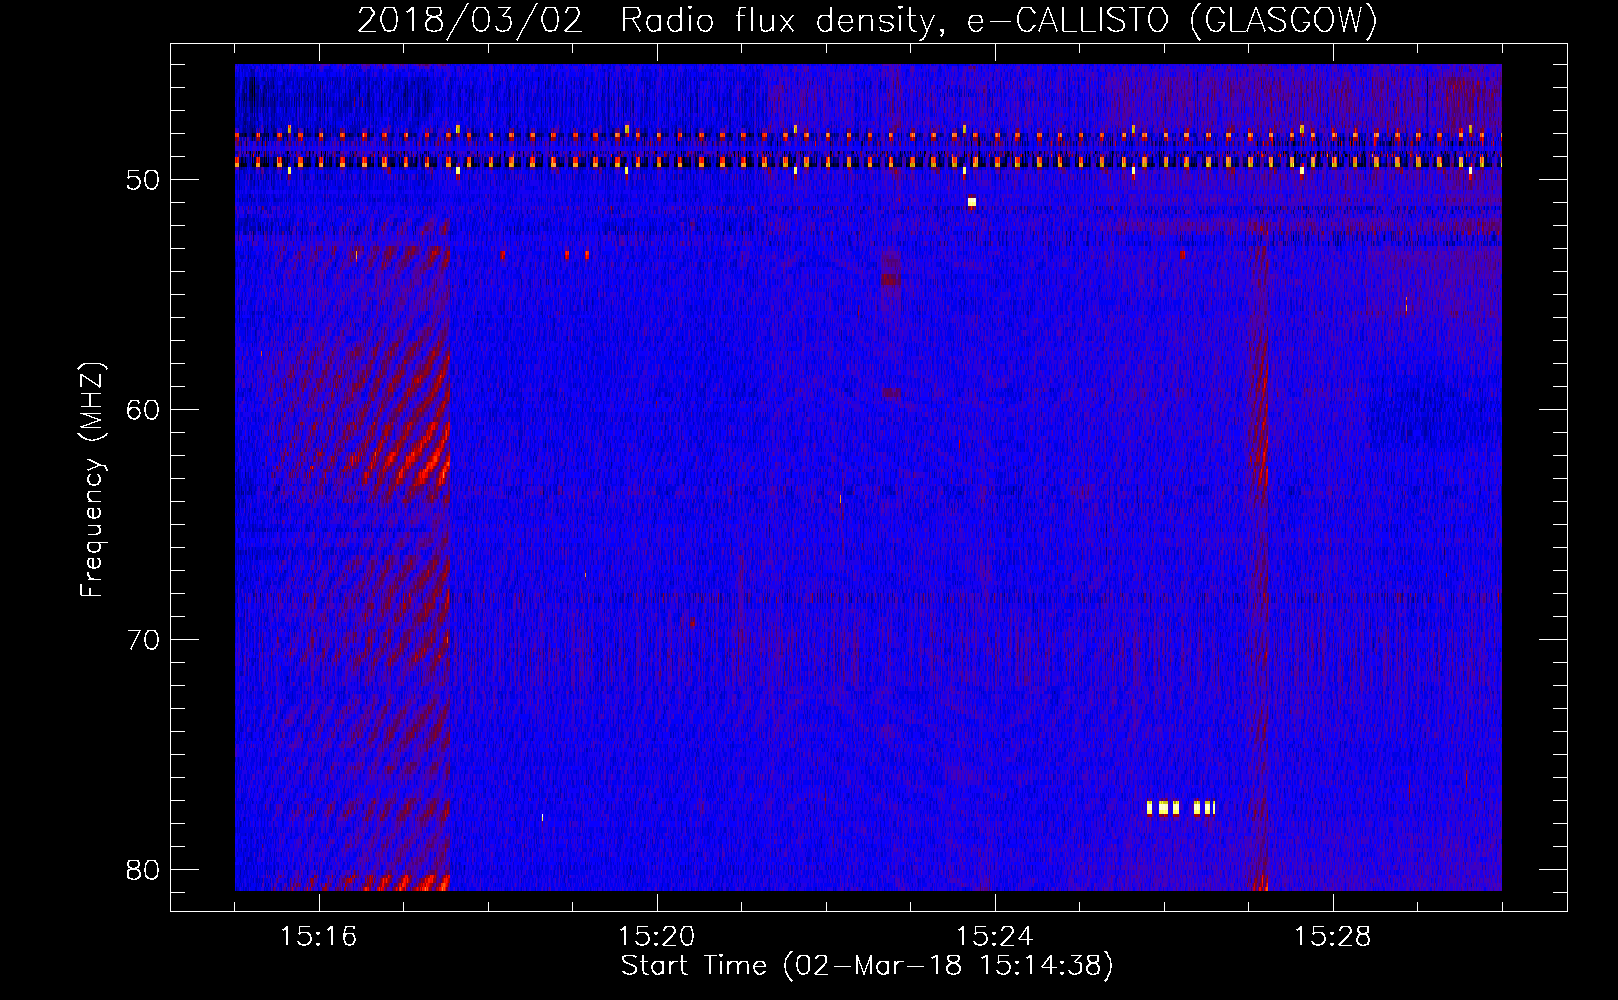Click the Frequency (MHZ) axis label

(x=91, y=480)
